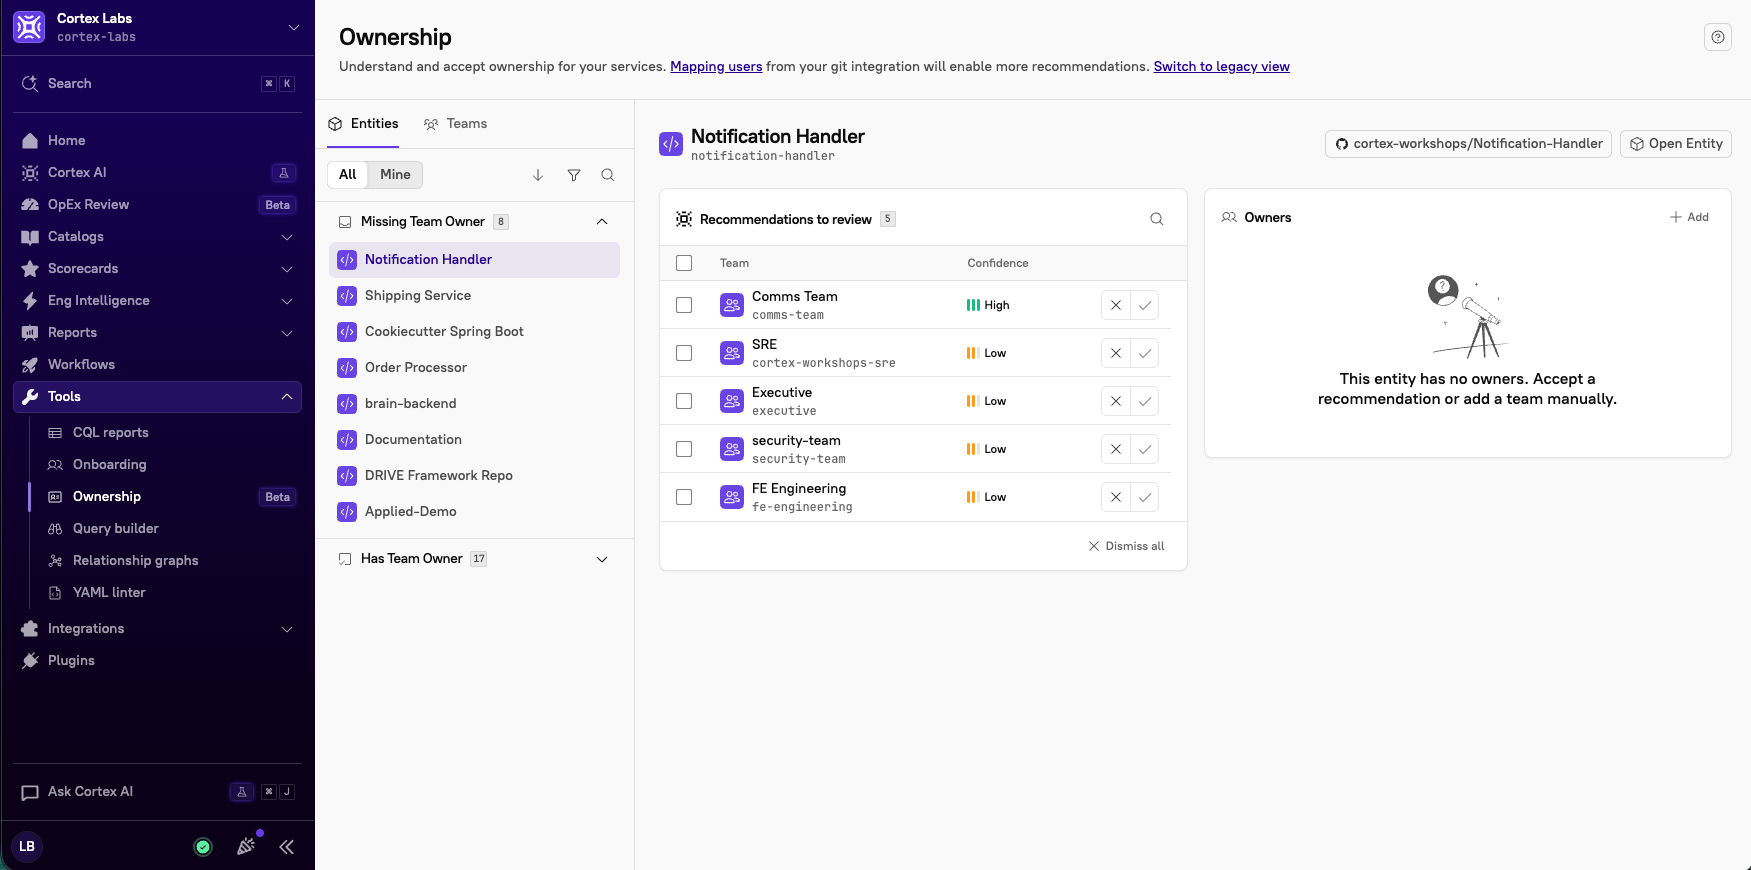This screenshot has width=1751, height=870.
Task: Expand the Integrations menu
Action: (157, 629)
